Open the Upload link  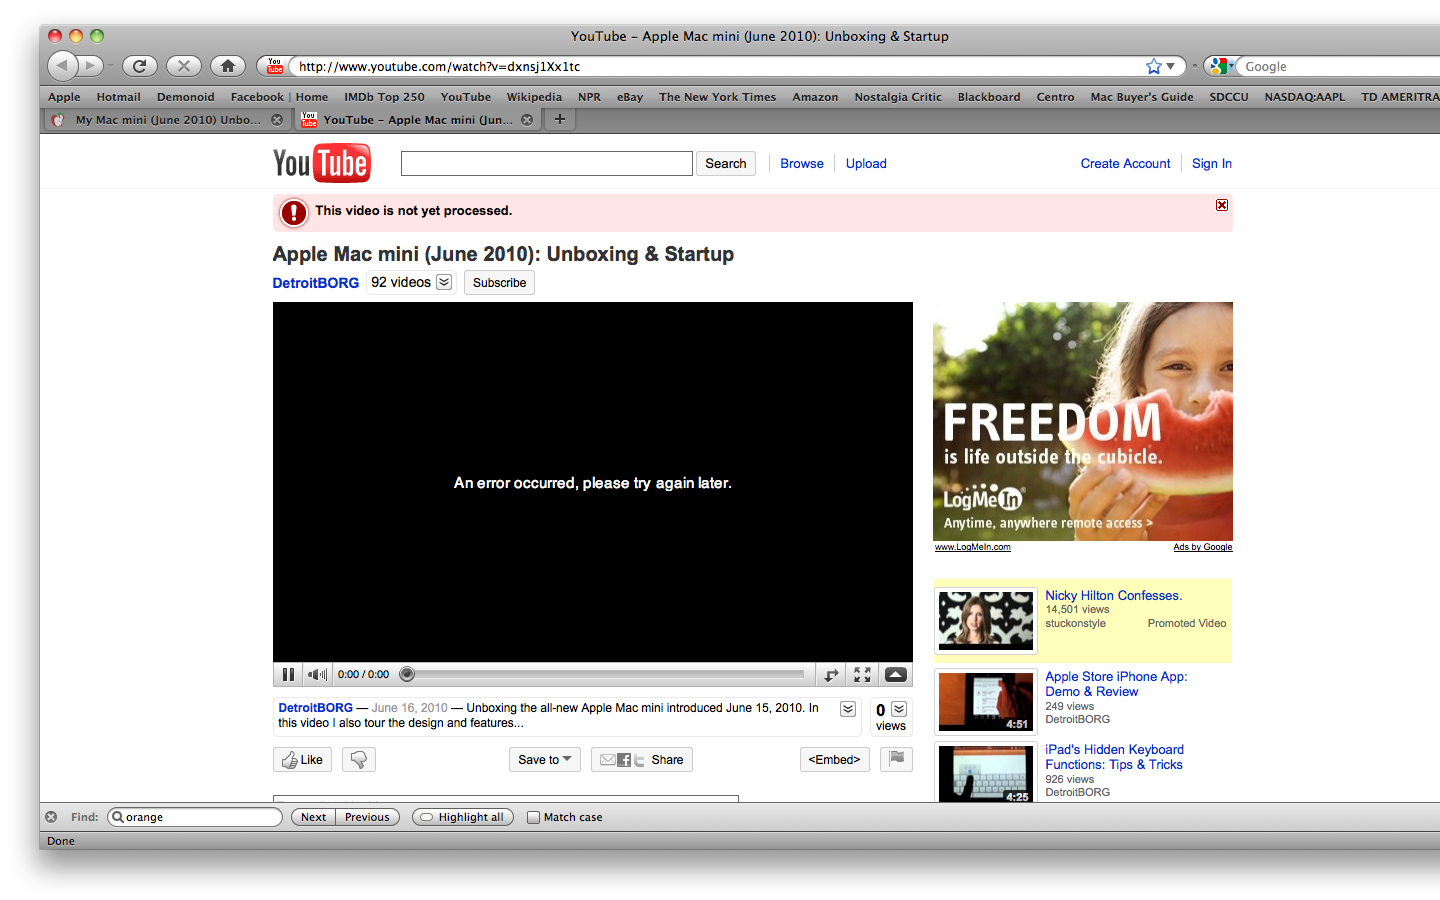(866, 164)
